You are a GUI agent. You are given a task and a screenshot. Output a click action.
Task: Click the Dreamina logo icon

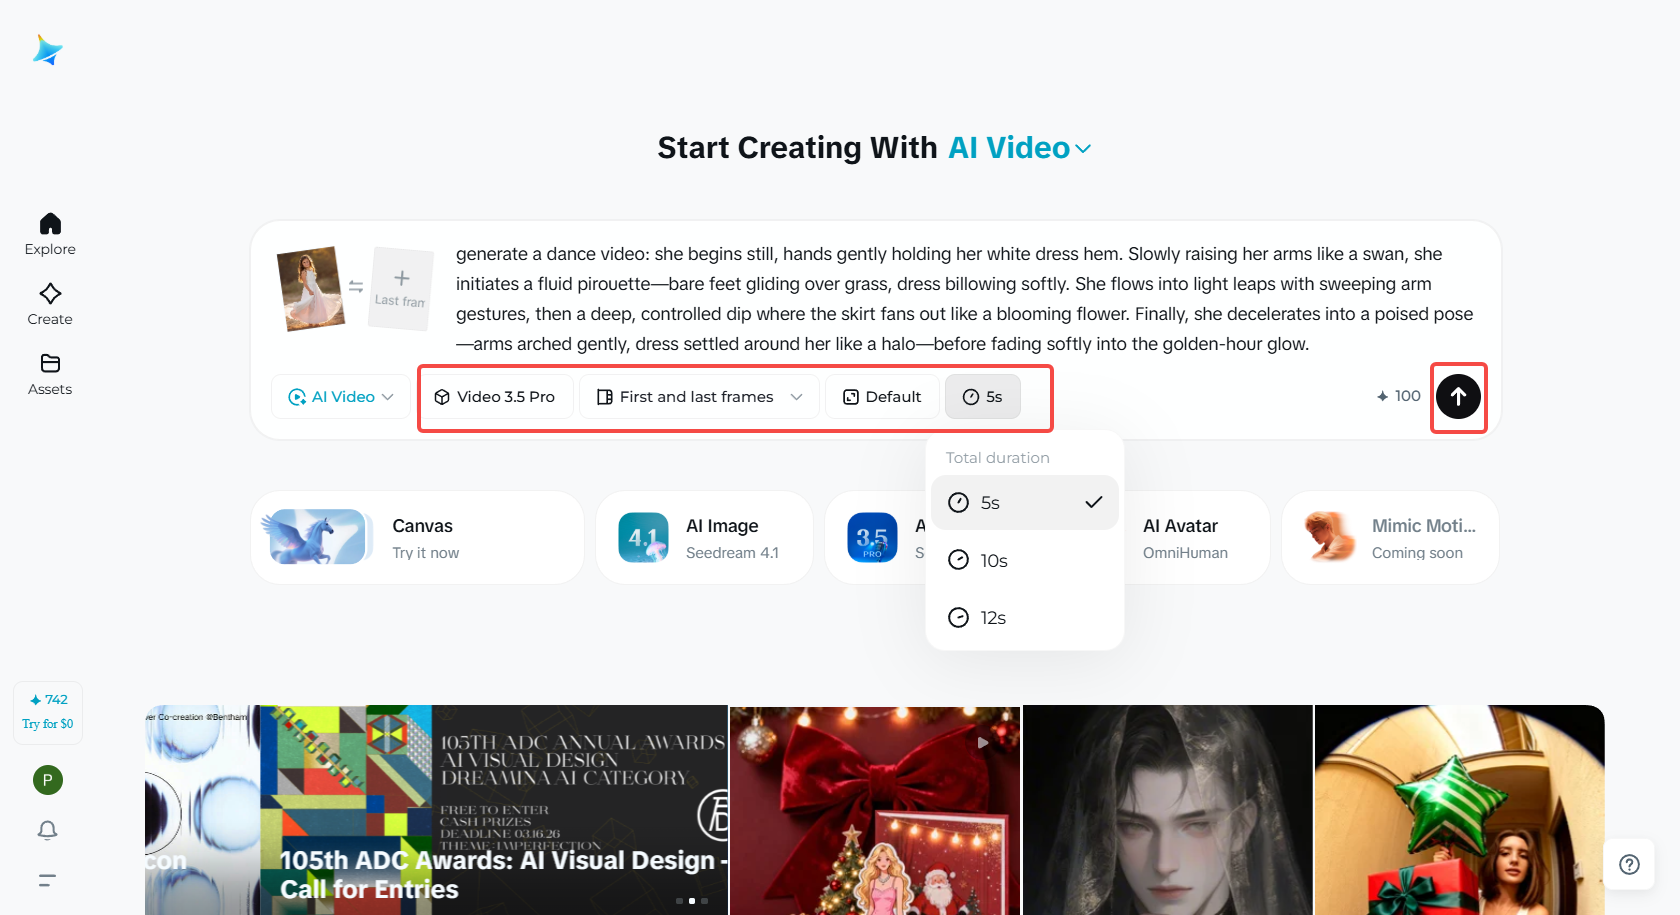pos(47,50)
